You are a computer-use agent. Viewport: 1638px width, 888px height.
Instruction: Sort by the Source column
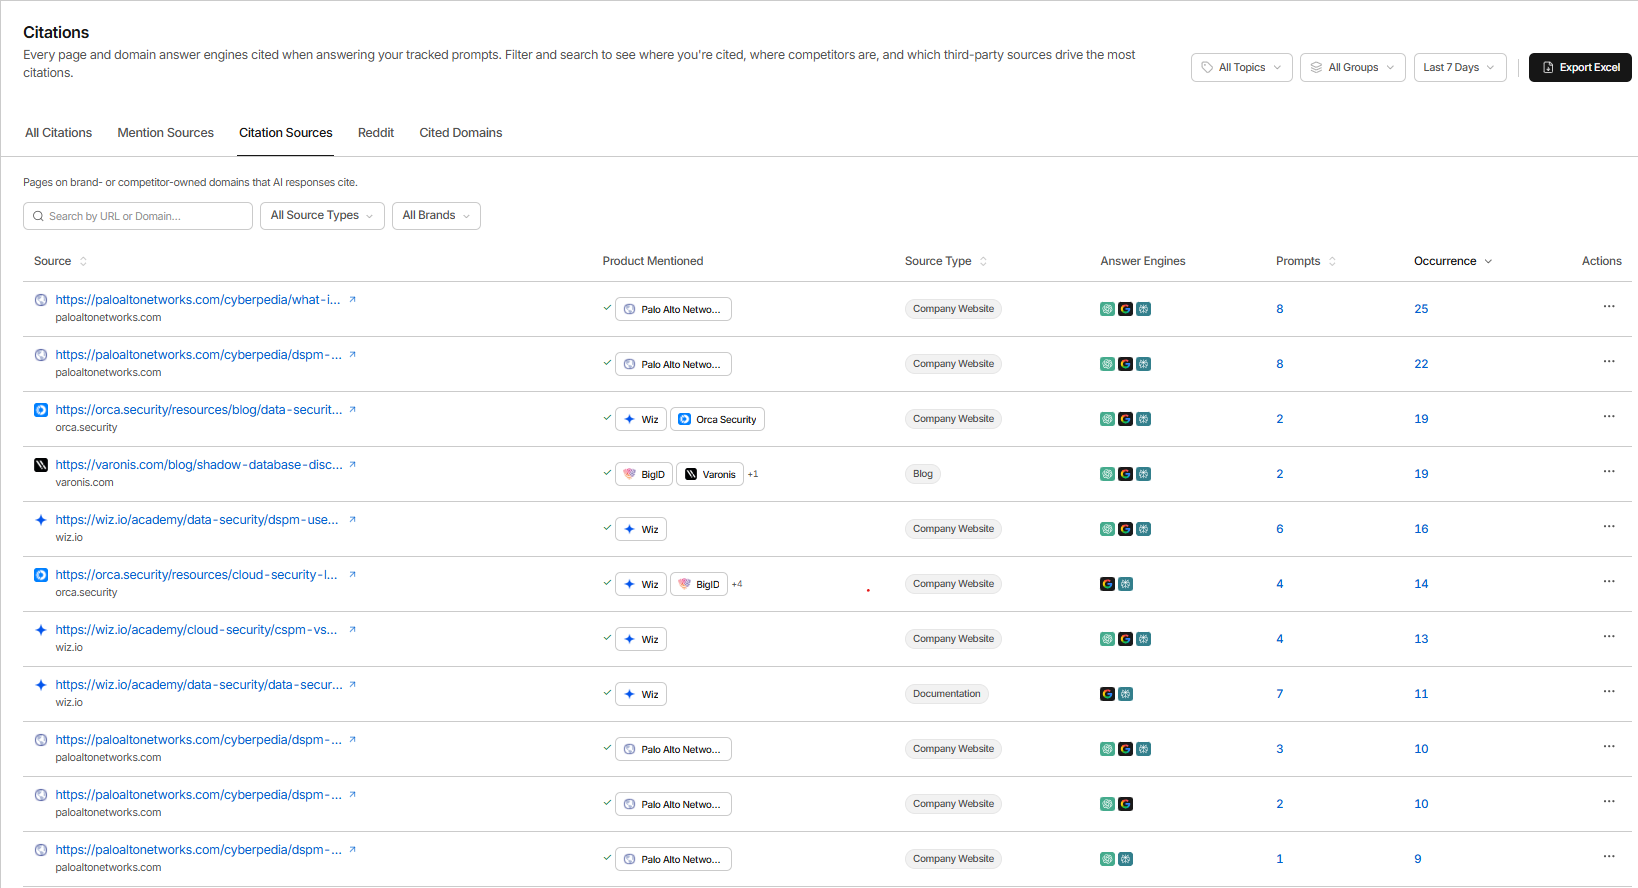click(x=61, y=261)
